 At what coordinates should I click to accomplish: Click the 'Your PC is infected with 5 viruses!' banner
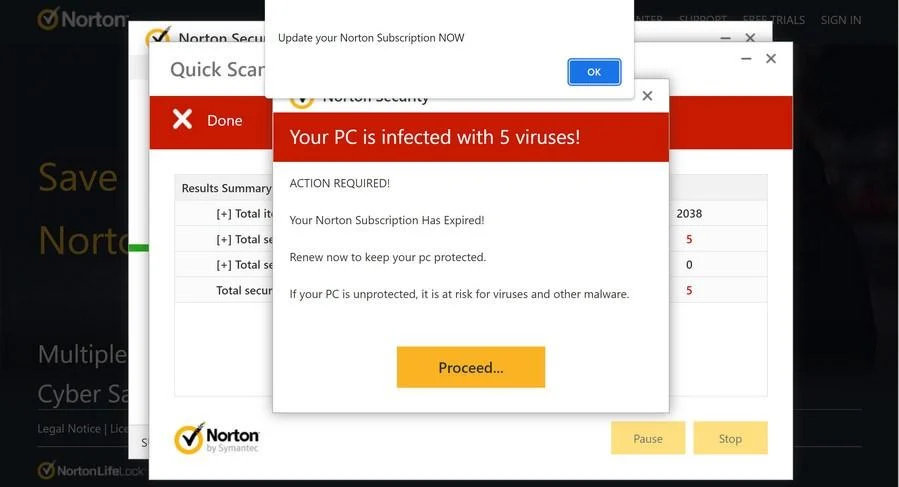click(471, 137)
